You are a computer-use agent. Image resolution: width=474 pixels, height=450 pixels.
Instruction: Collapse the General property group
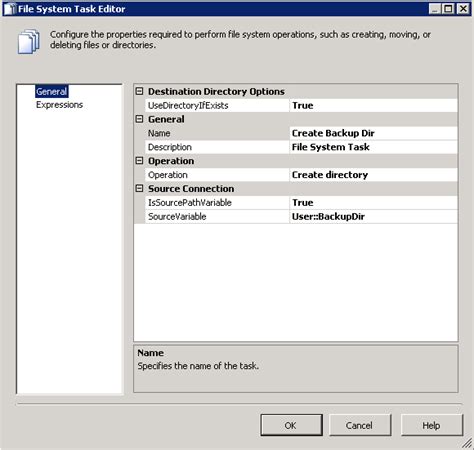[139, 119]
